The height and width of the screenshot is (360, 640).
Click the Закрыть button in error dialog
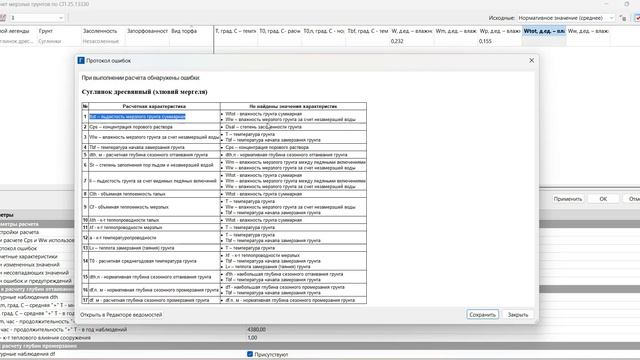[518, 315]
